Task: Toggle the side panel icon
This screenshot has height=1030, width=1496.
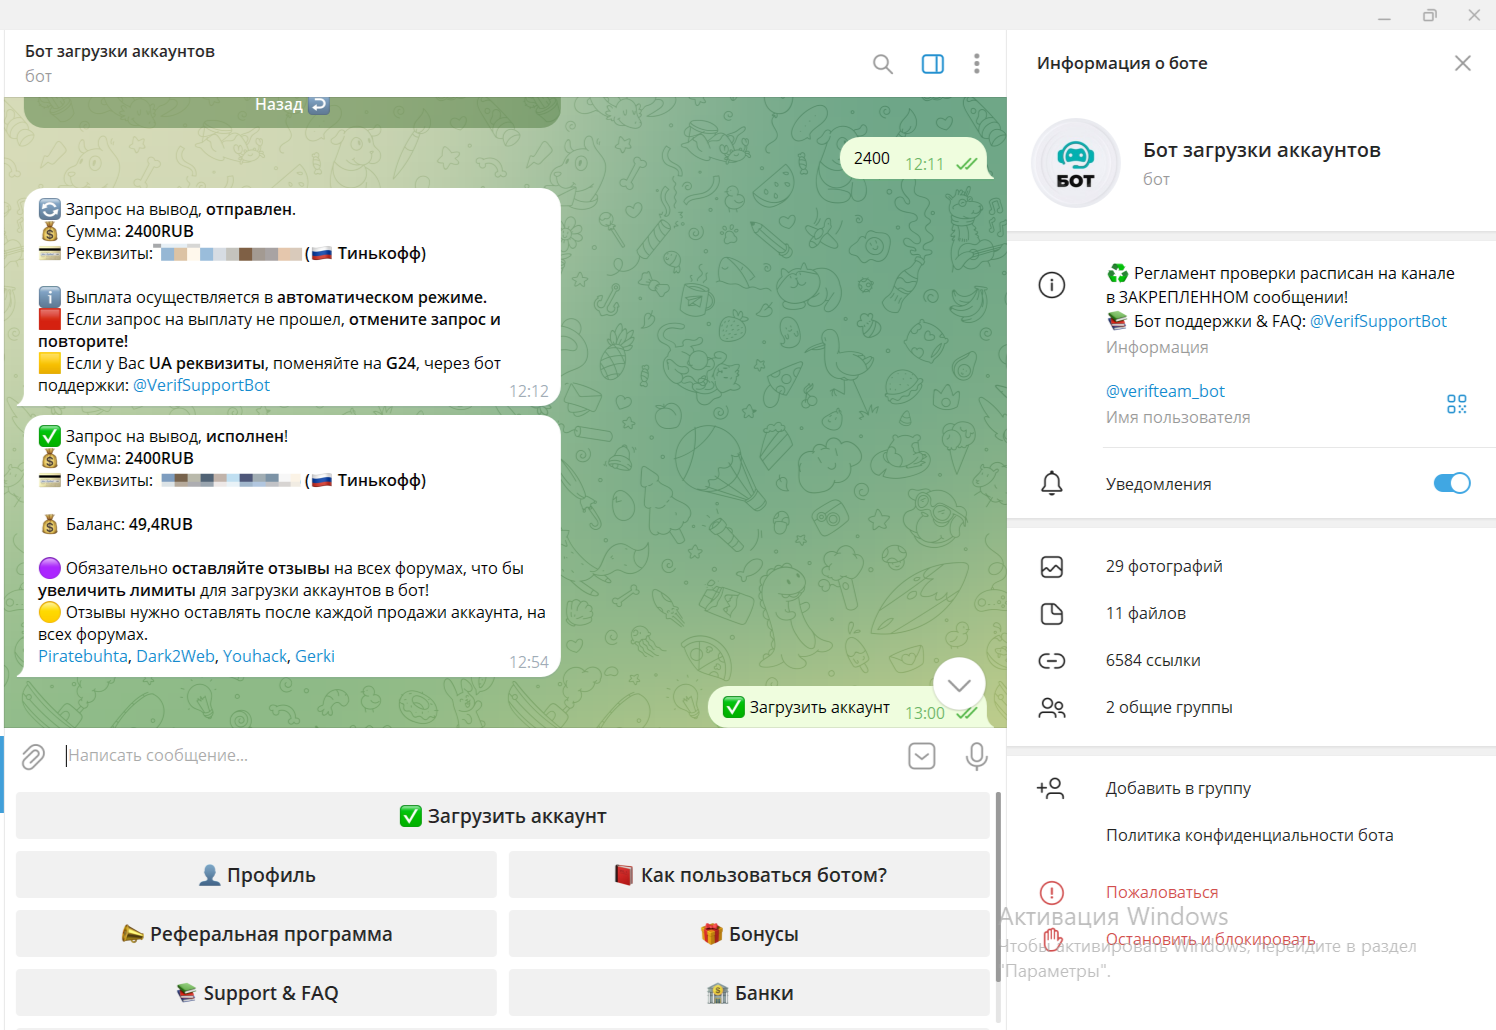Action: [x=932, y=64]
